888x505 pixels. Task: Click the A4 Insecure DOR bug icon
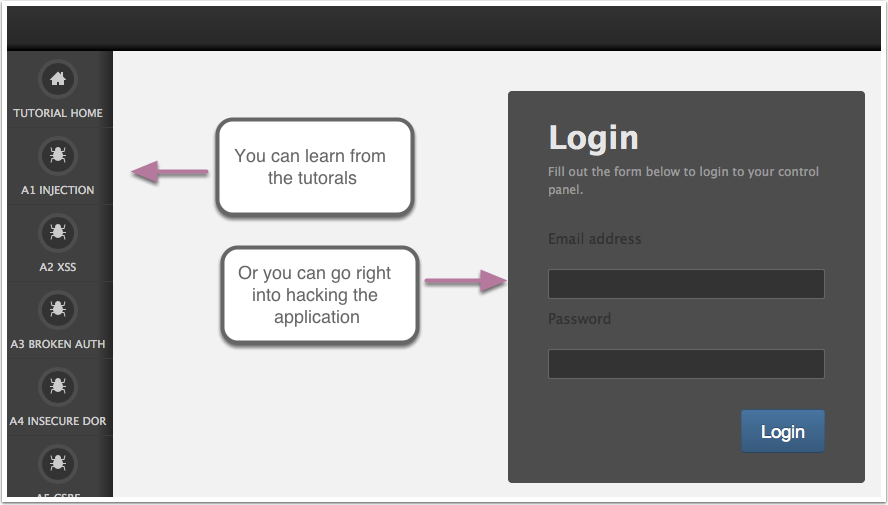click(x=58, y=386)
